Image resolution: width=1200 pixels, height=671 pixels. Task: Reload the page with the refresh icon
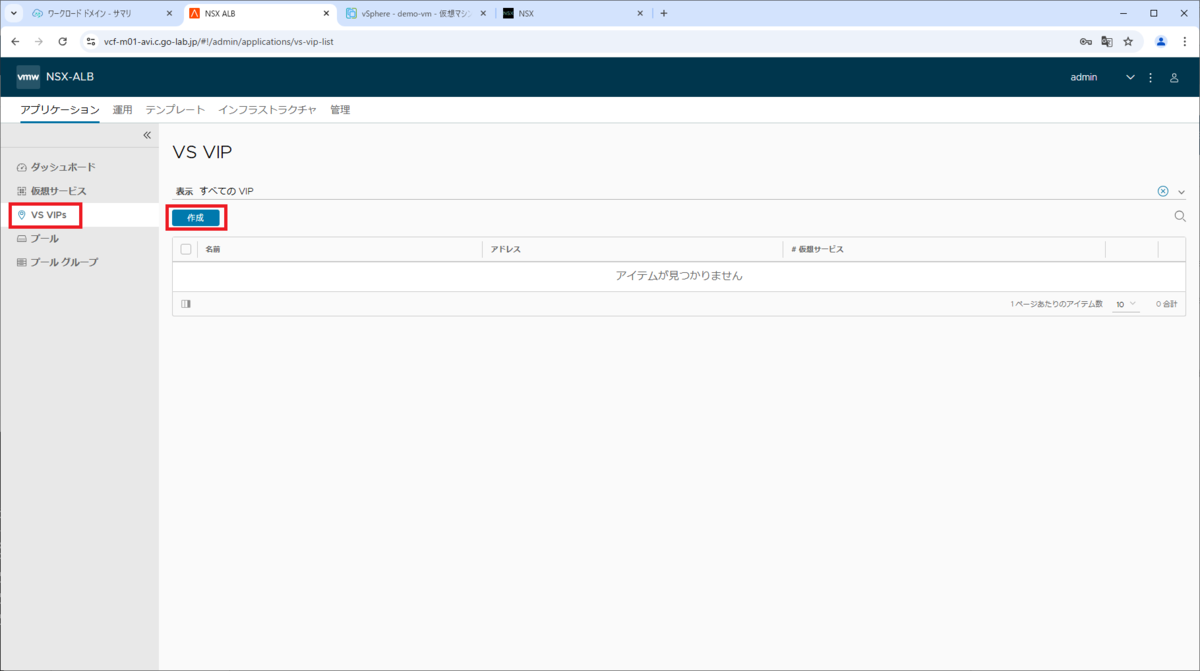[x=63, y=42]
